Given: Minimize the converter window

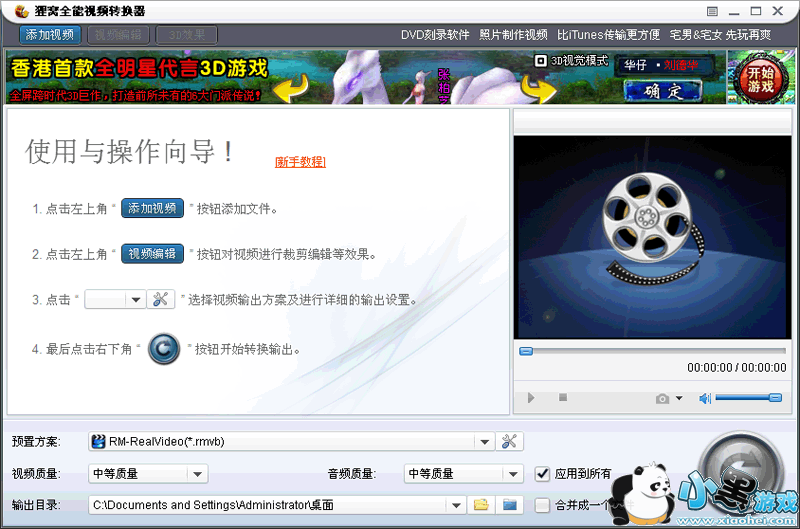Looking at the screenshot, I should (x=734, y=11).
